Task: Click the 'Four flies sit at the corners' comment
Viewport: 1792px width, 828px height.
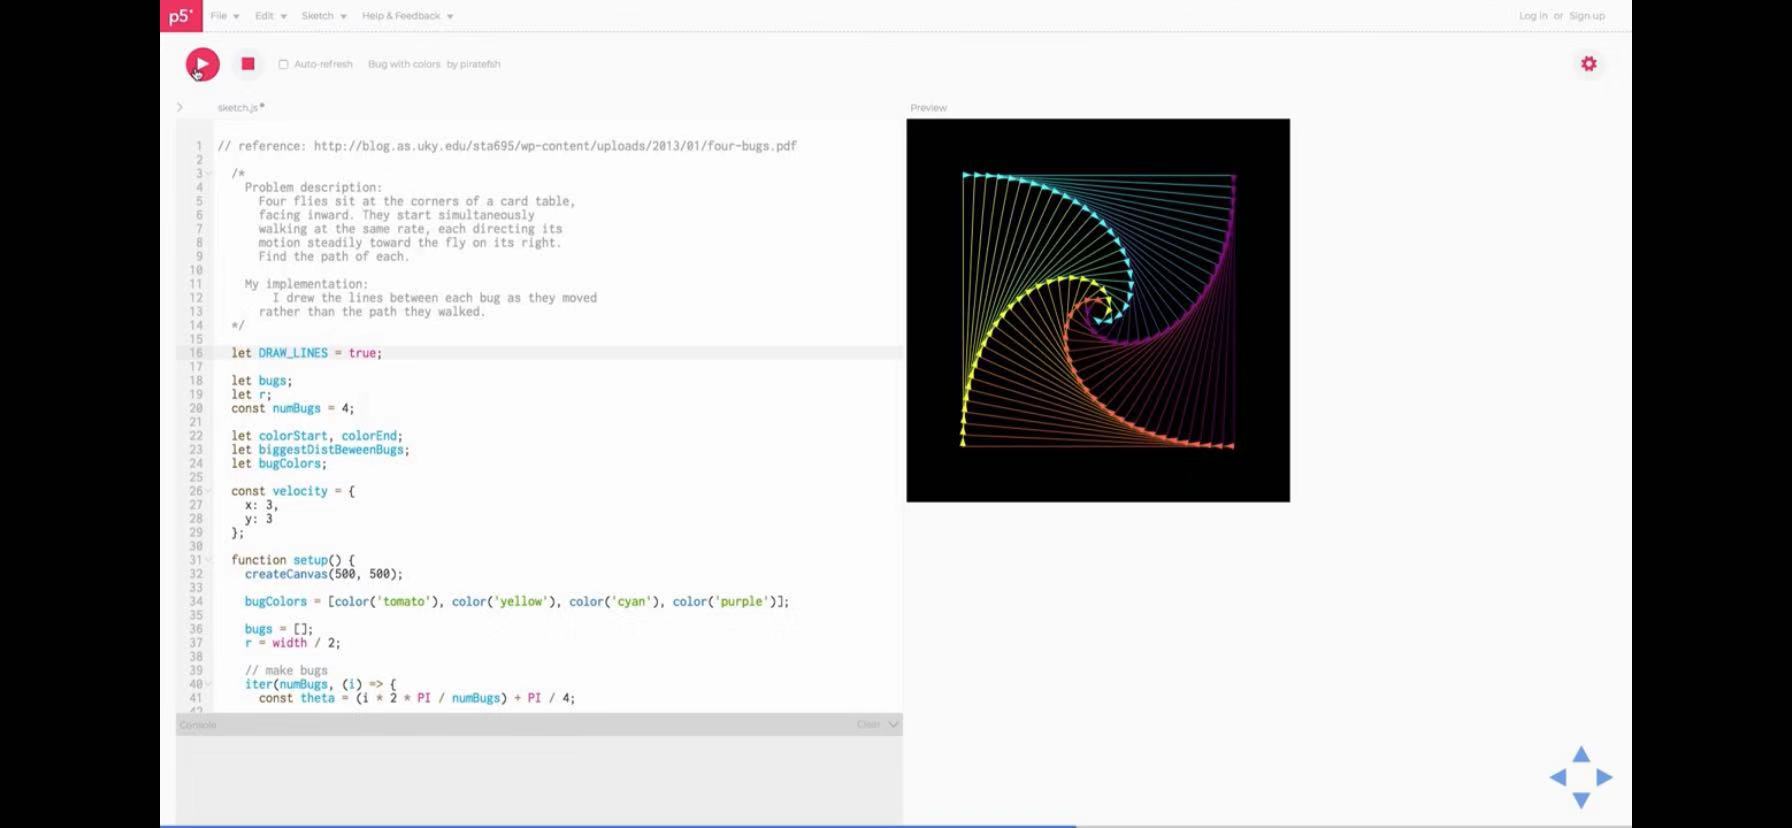Action: pyautogui.click(x=416, y=201)
